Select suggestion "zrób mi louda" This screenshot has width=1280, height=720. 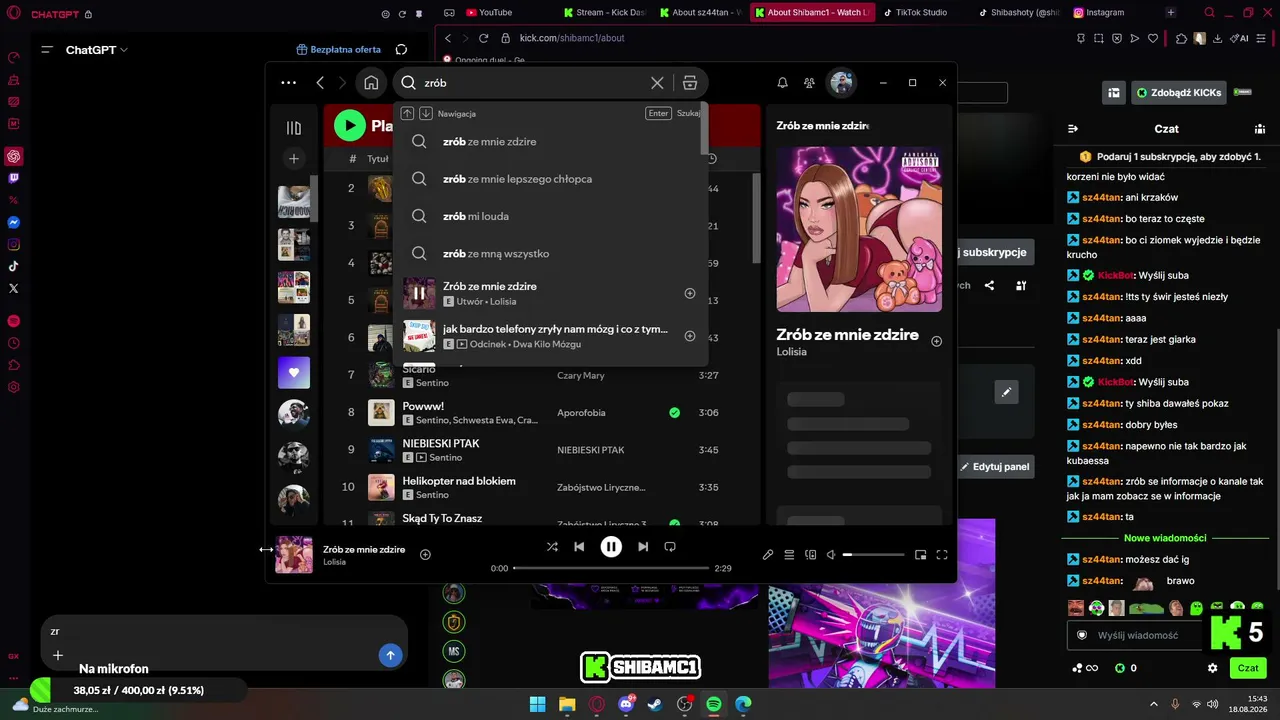[550, 216]
